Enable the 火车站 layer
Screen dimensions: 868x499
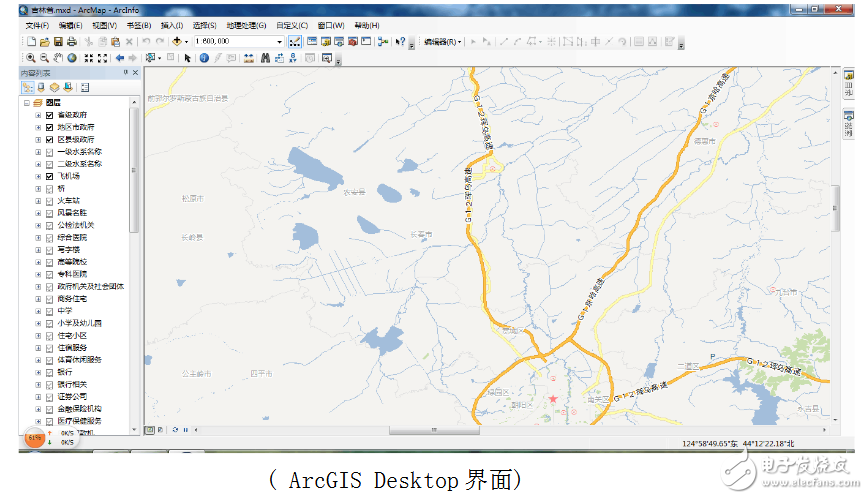pyautogui.click(x=49, y=200)
